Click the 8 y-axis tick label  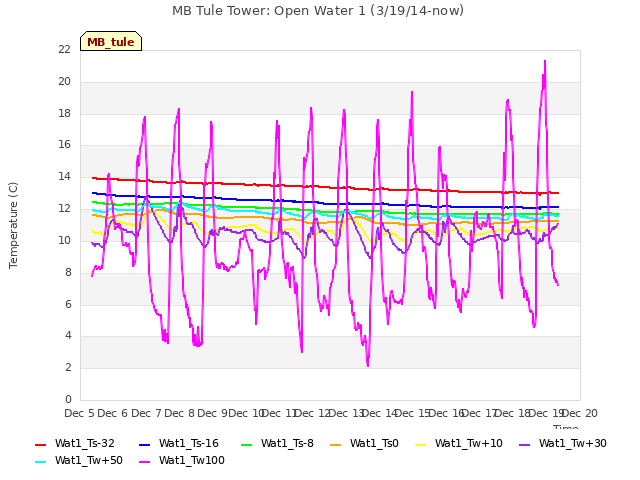point(68,272)
